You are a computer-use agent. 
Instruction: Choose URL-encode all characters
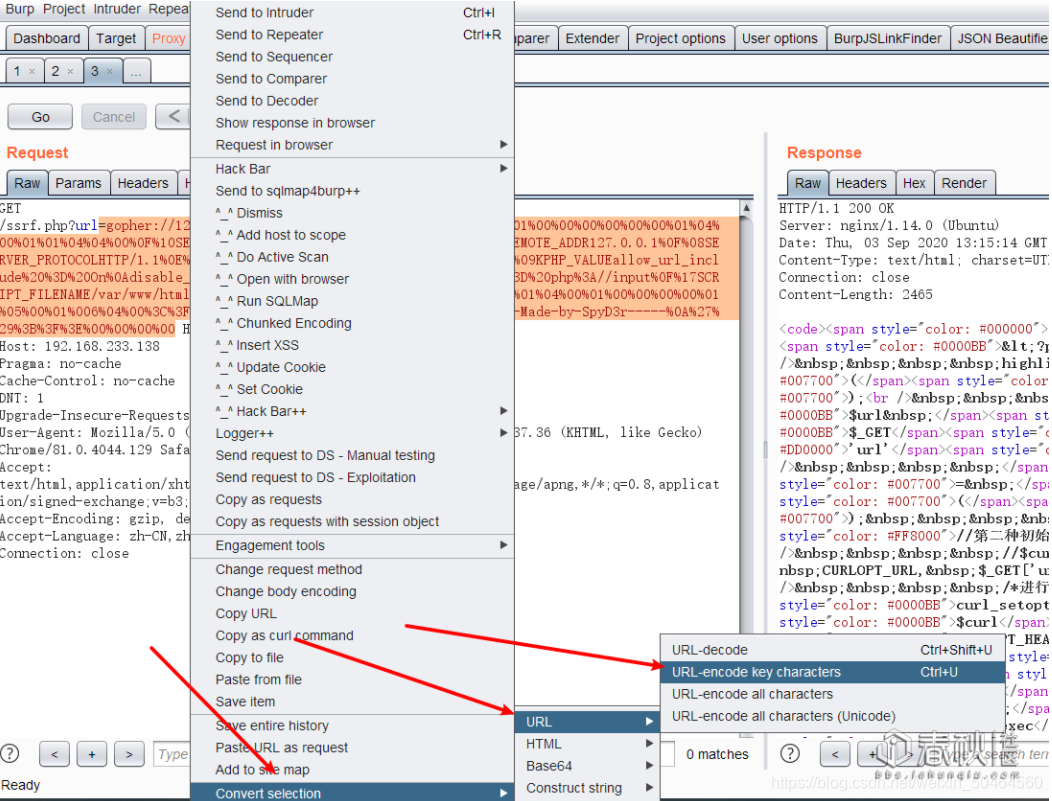[x=832, y=694]
